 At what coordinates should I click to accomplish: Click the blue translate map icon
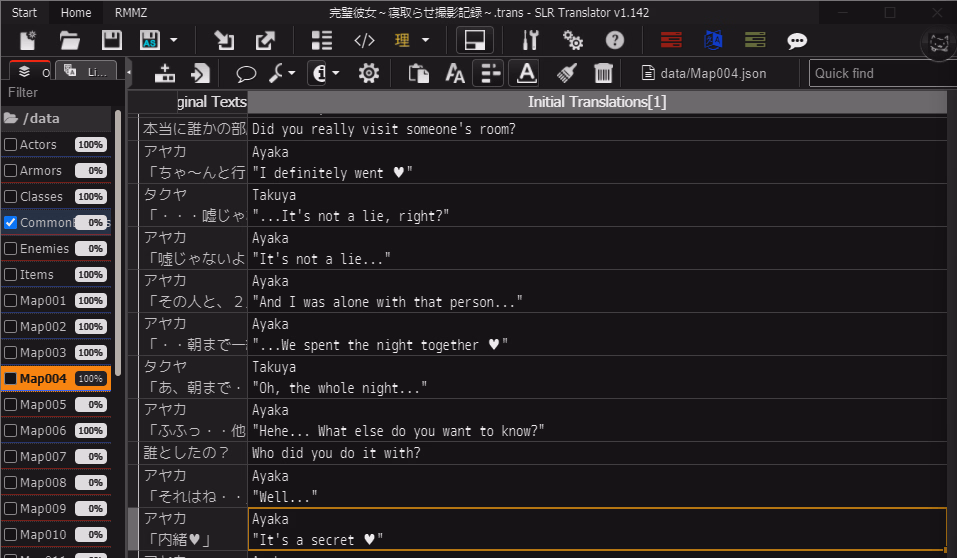pyautogui.click(x=713, y=41)
